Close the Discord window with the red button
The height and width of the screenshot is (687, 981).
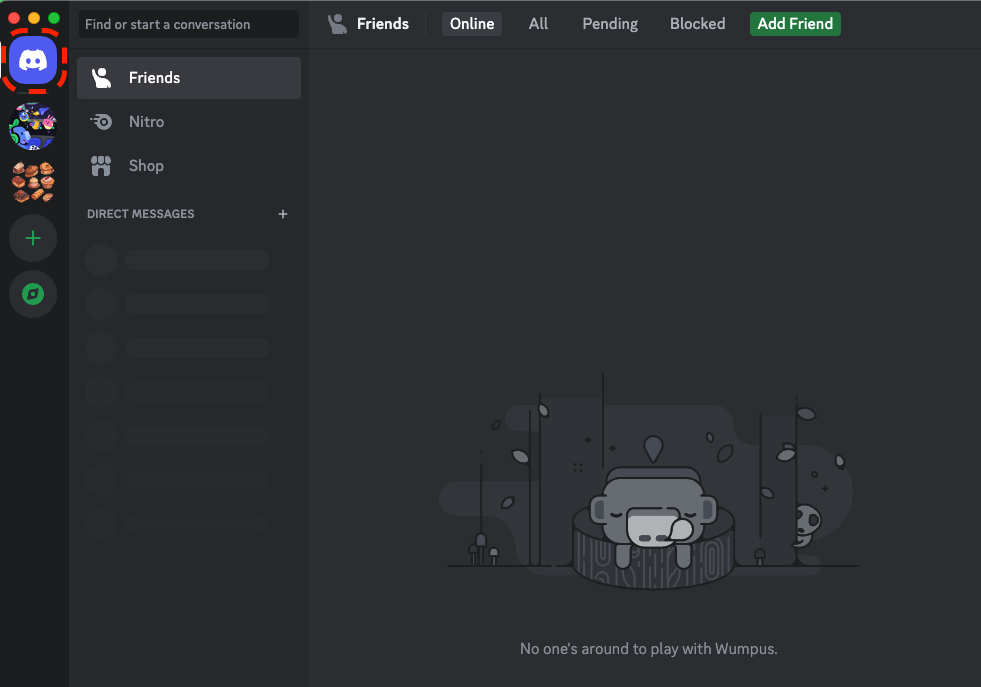click(14, 18)
